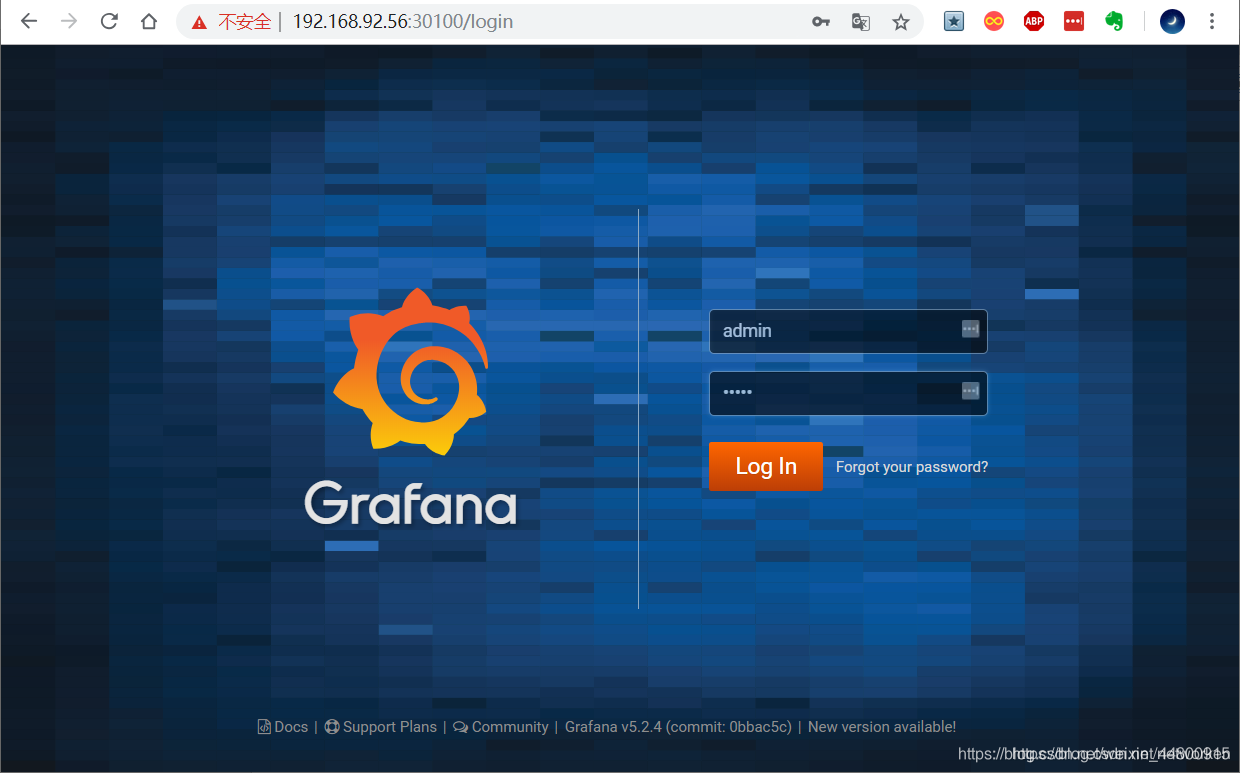Click the Grafana v5.2.4 version link
This screenshot has width=1240, height=773.
point(678,727)
